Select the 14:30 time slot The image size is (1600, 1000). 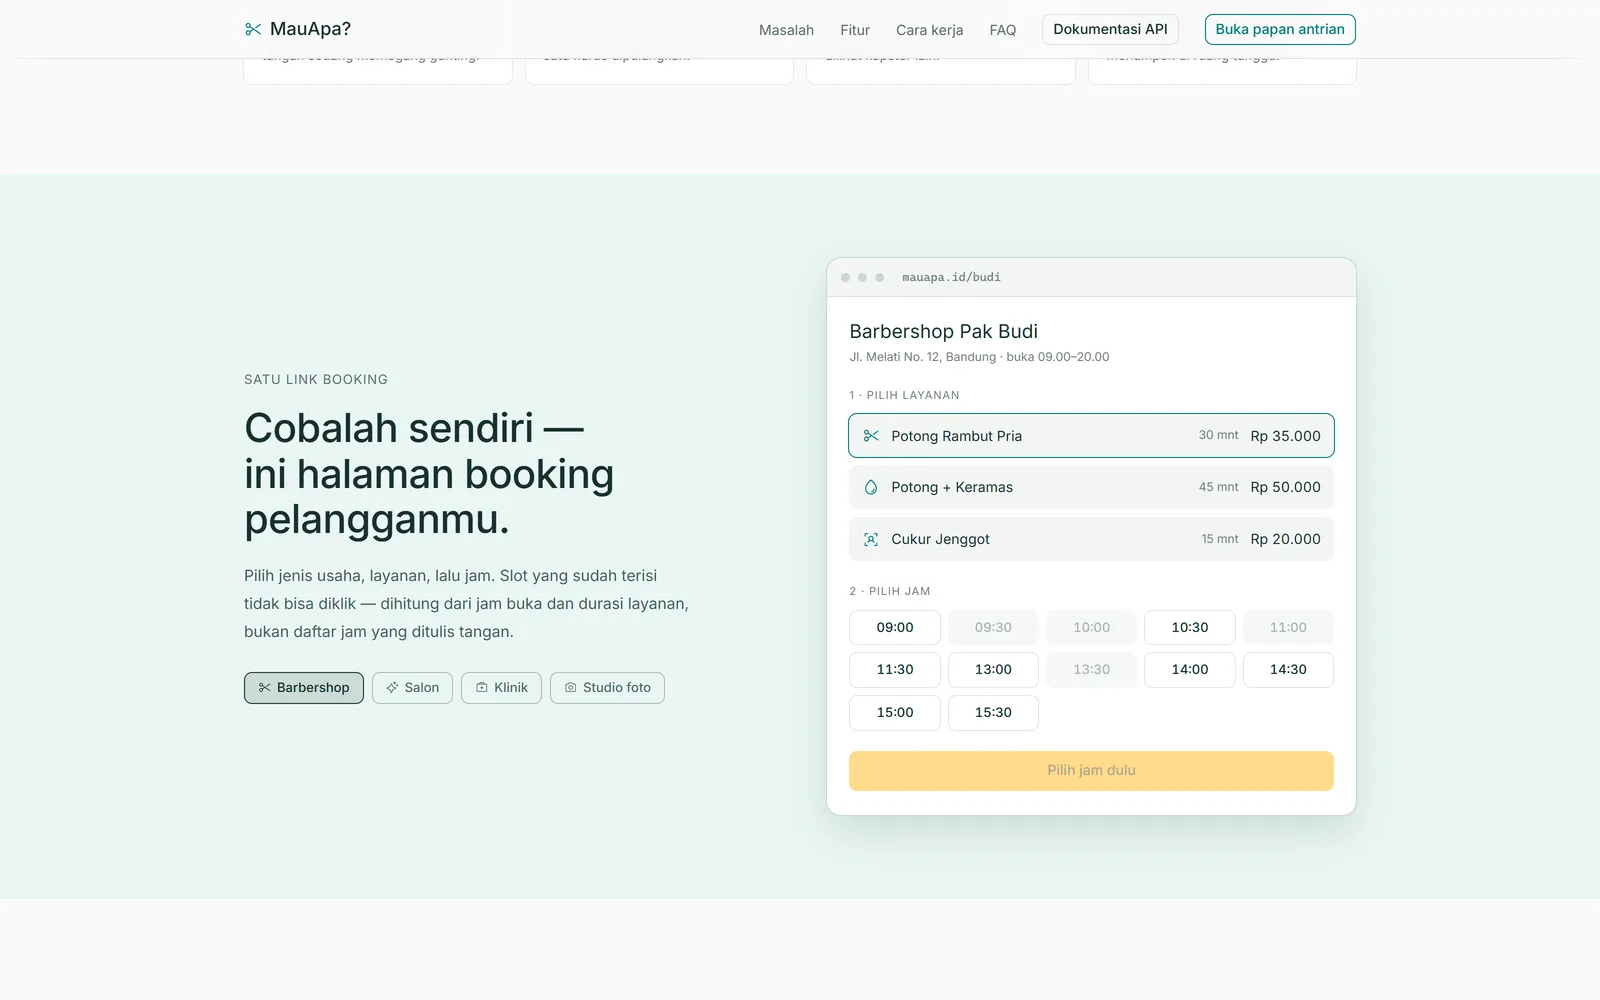coord(1288,670)
